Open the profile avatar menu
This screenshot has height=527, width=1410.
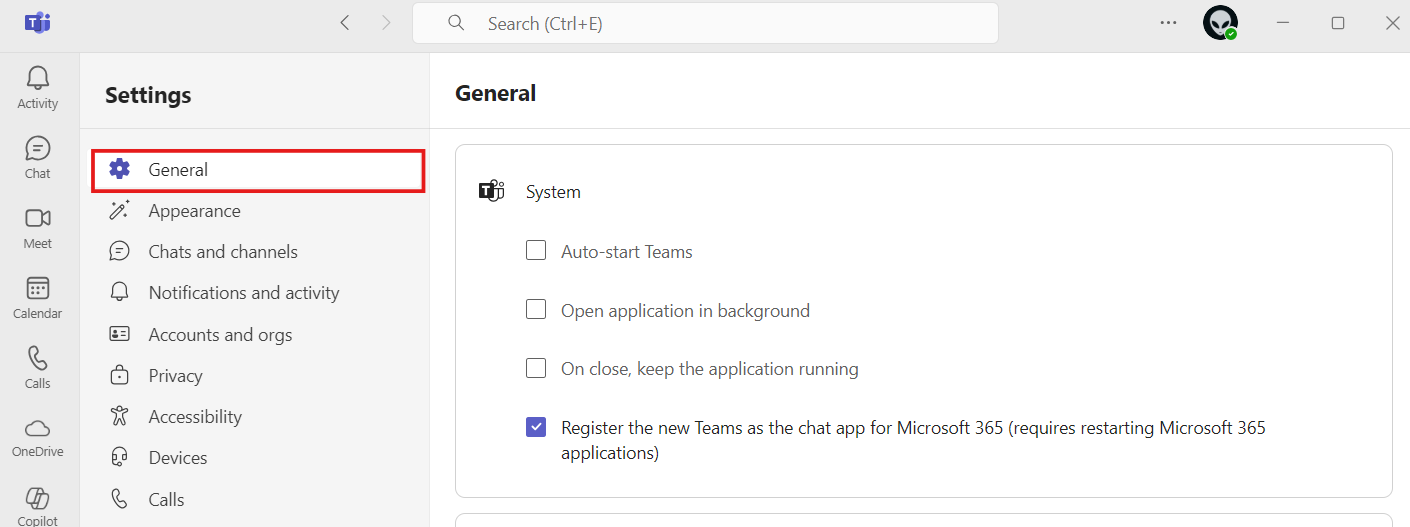point(1219,23)
